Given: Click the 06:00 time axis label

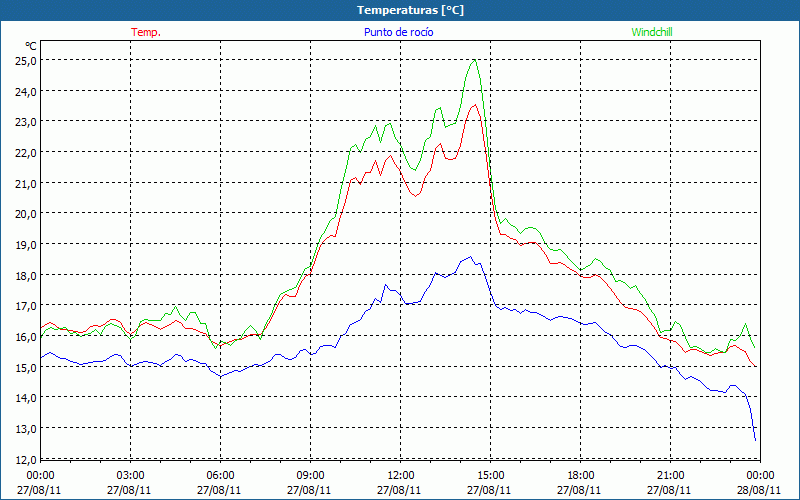Looking at the screenshot, I should tap(220, 476).
